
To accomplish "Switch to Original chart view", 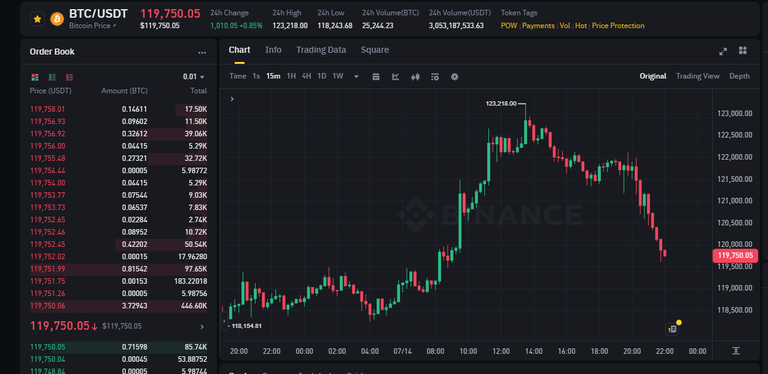I will point(653,76).
